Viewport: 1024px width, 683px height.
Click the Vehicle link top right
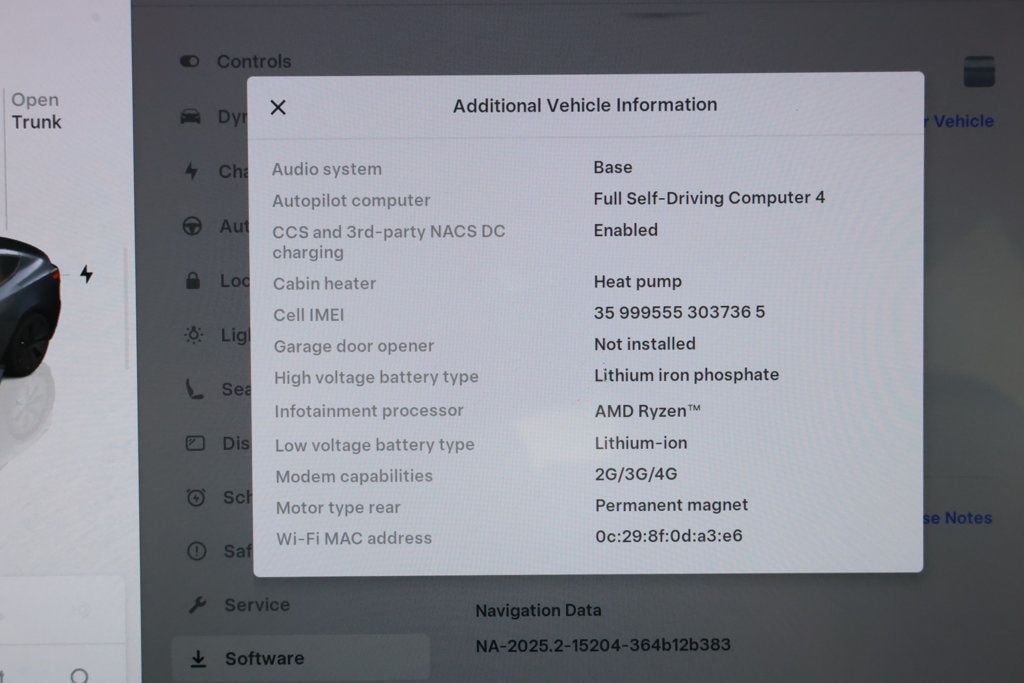(x=958, y=121)
